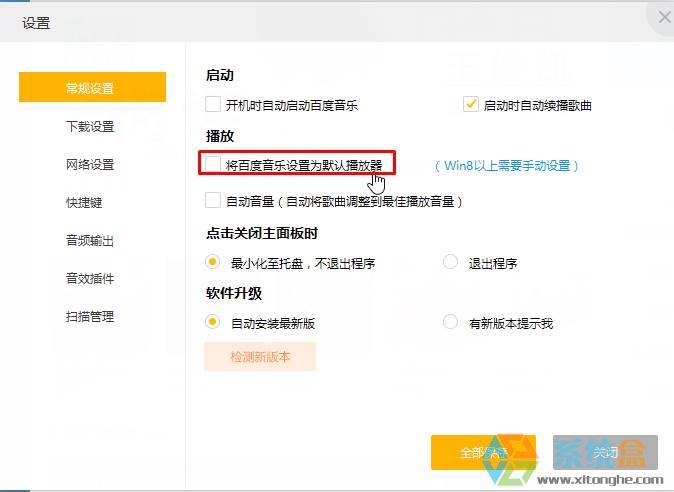Open the 常规设置 tab
674x492 pixels.
[x=92, y=87]
